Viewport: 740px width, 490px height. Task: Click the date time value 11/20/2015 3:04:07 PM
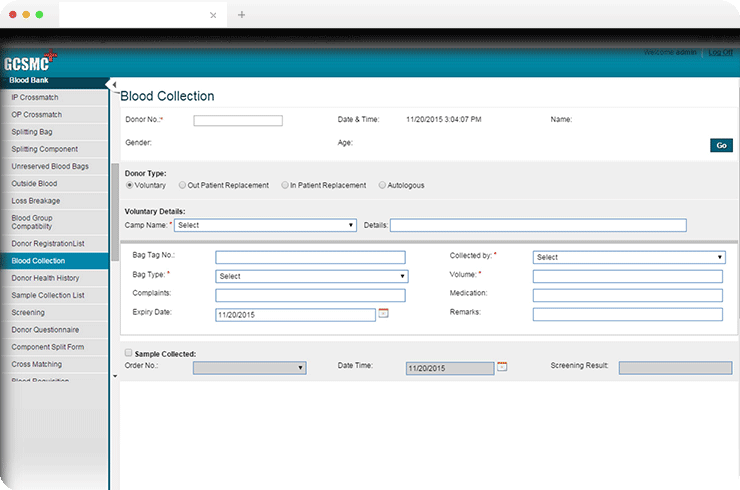tap(444, 119)
